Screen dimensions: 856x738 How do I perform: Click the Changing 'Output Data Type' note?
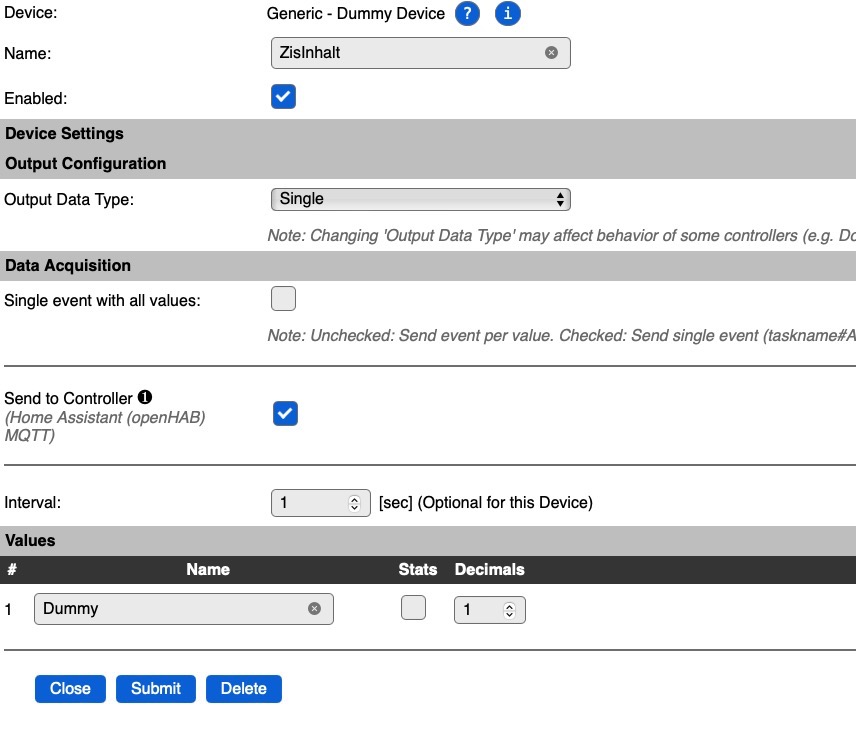561,235
